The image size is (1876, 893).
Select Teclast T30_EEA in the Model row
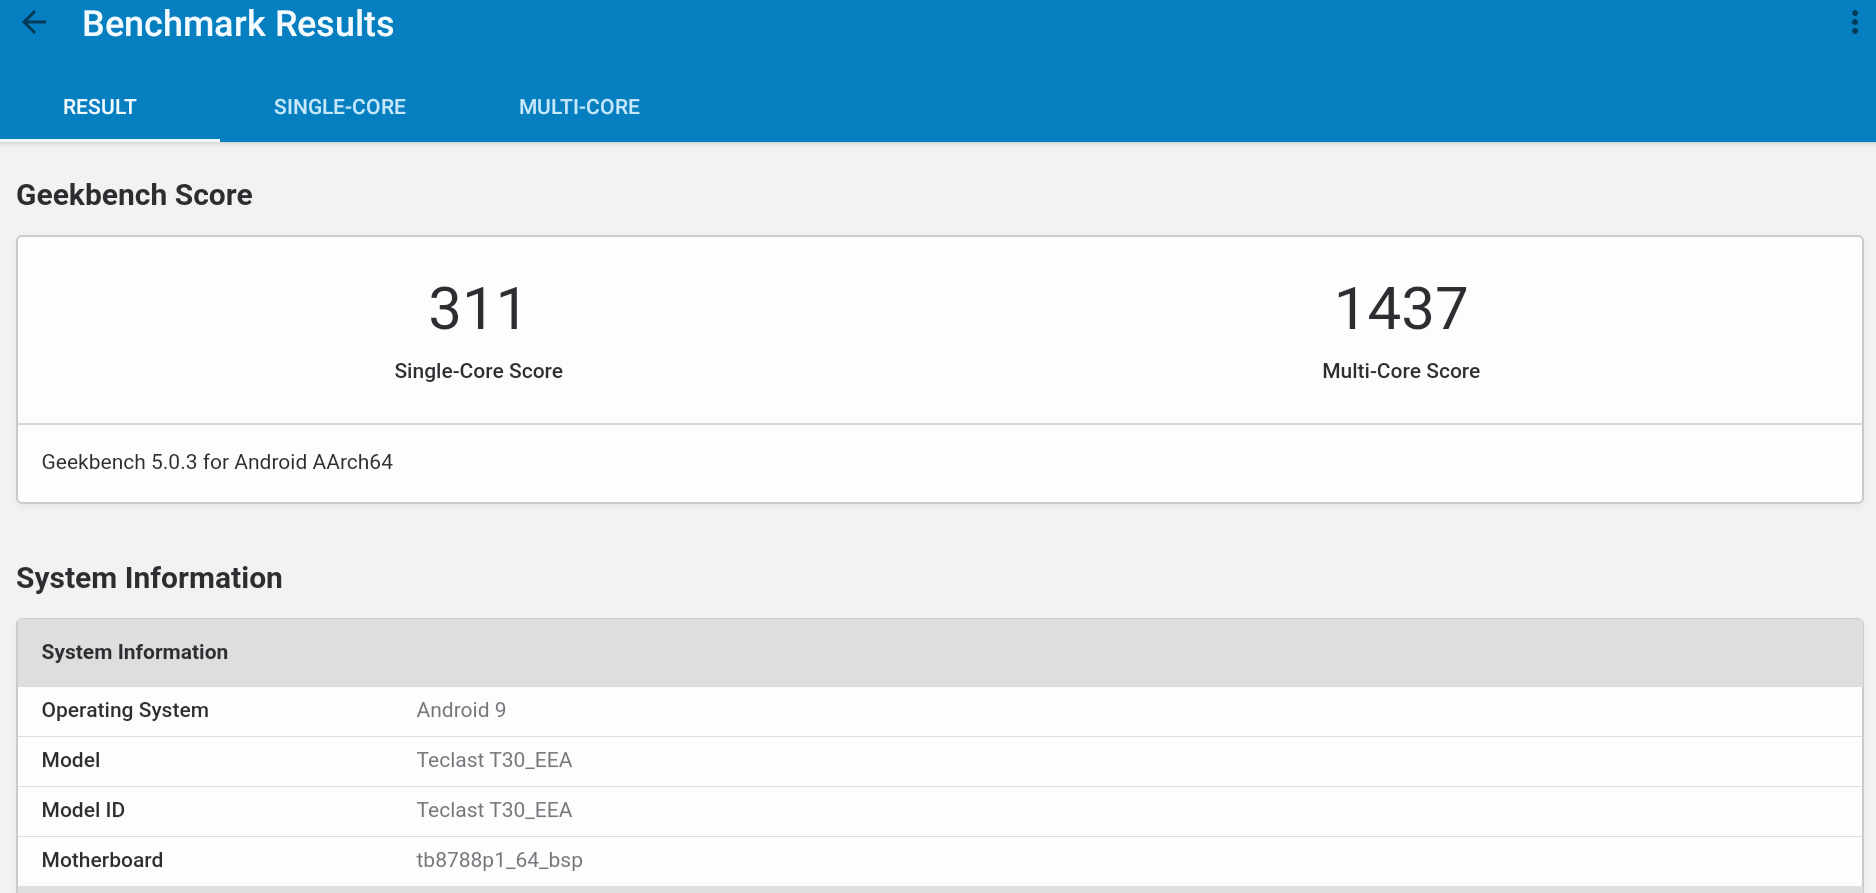494,760
